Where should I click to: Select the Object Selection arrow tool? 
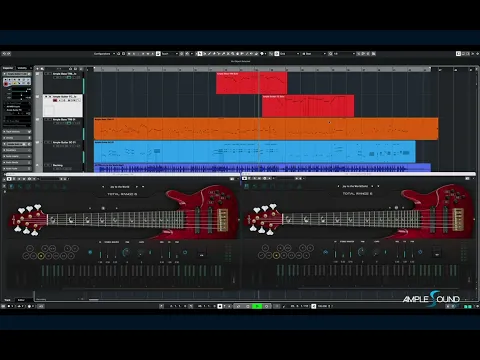click(x=200, y=54)
